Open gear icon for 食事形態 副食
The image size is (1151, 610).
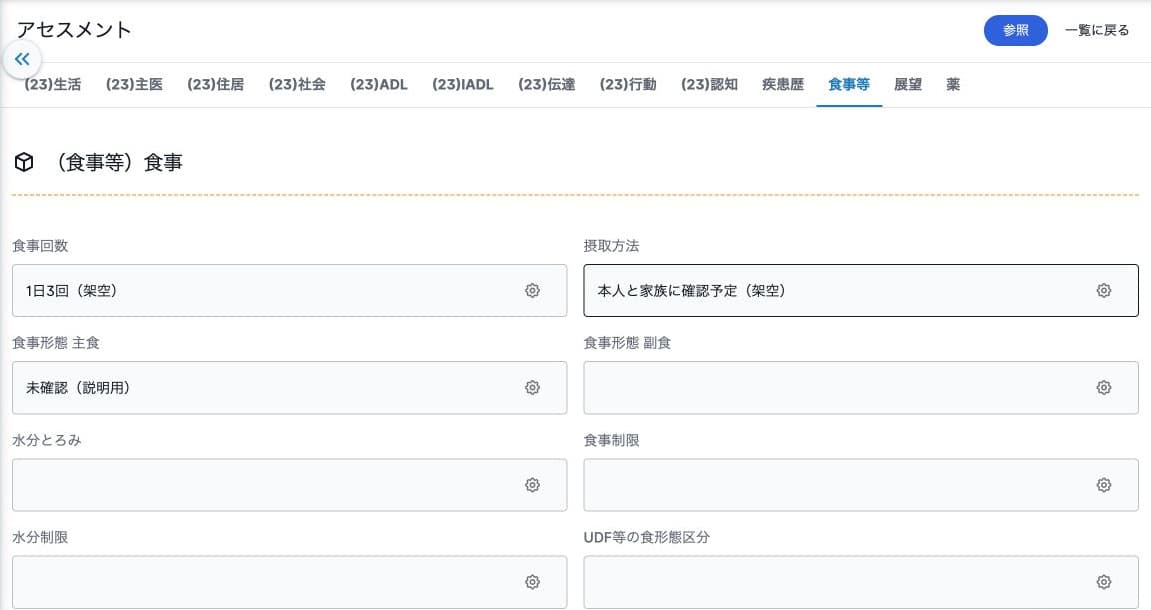coord(1103,388)
